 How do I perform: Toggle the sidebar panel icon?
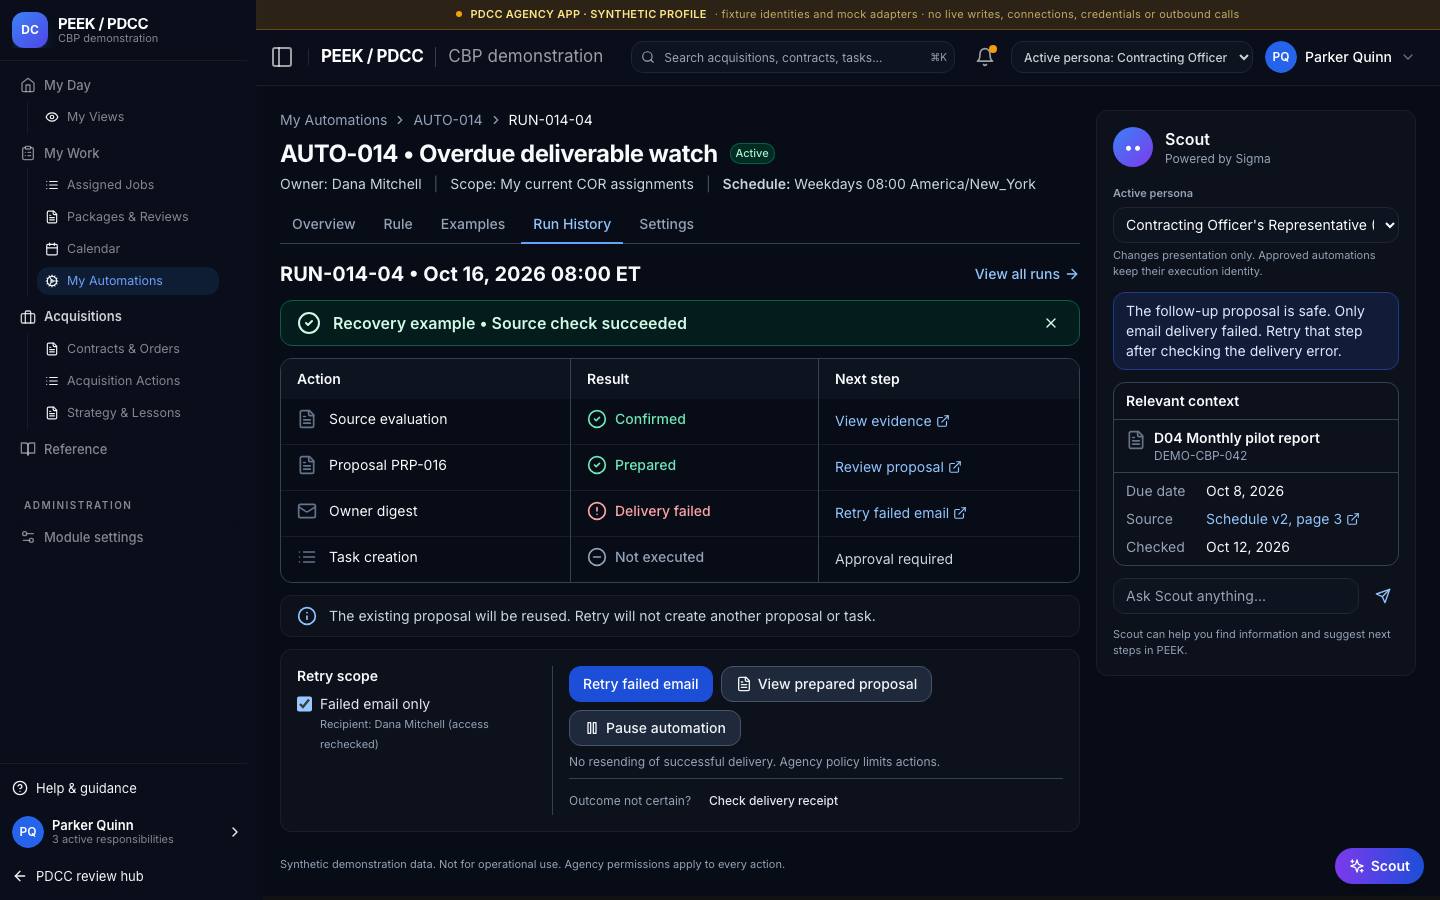click(x=282, y=57)
